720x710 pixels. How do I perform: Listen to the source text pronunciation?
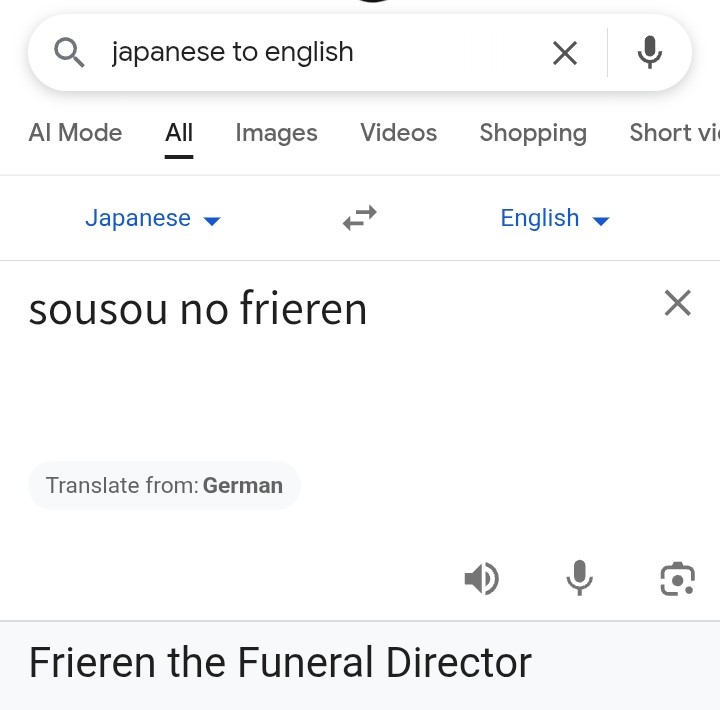tap(481, 578)
